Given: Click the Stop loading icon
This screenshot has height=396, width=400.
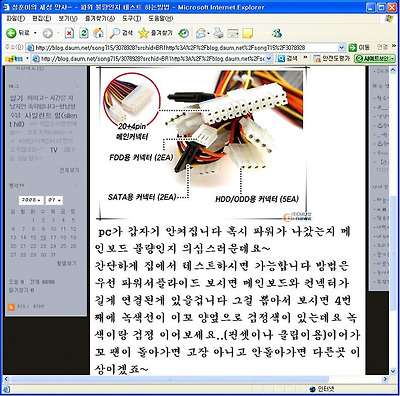Looking at the screenshot, I should (x=69, y=33).
